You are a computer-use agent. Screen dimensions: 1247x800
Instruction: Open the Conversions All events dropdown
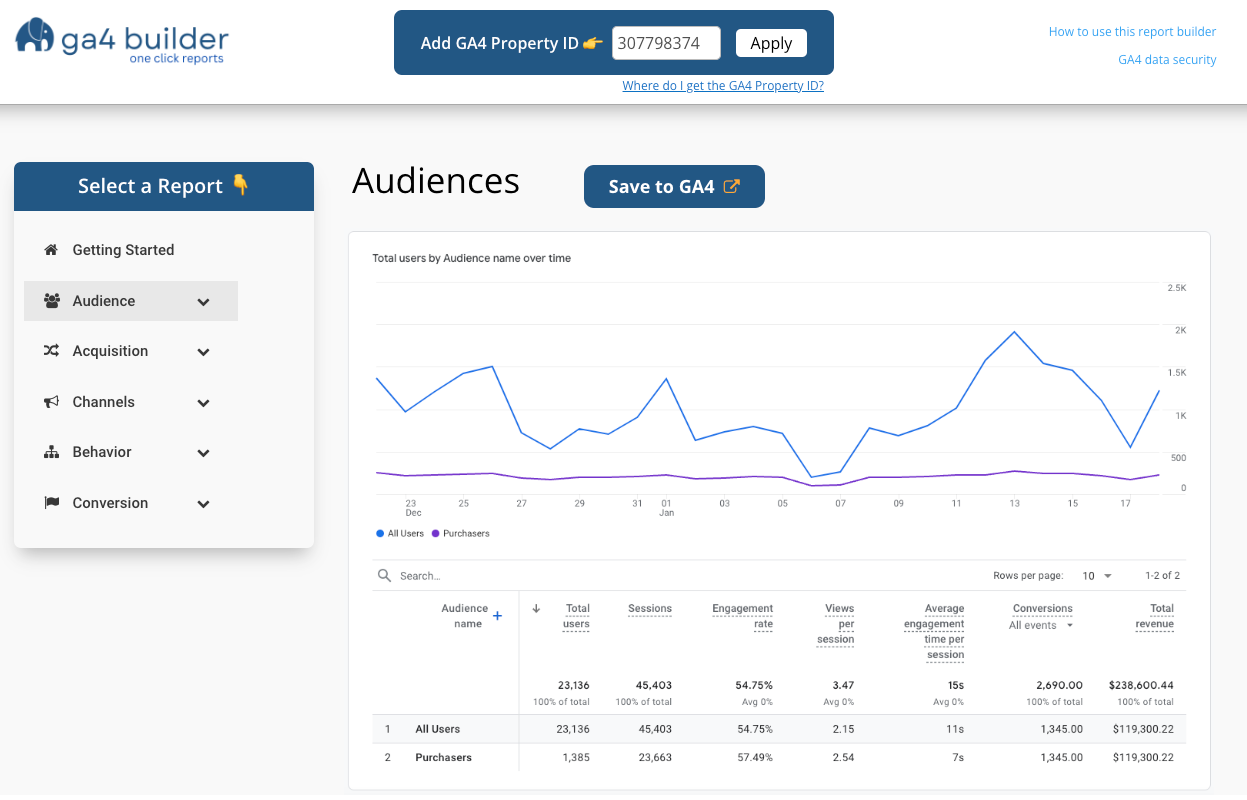coord(1041,626)
